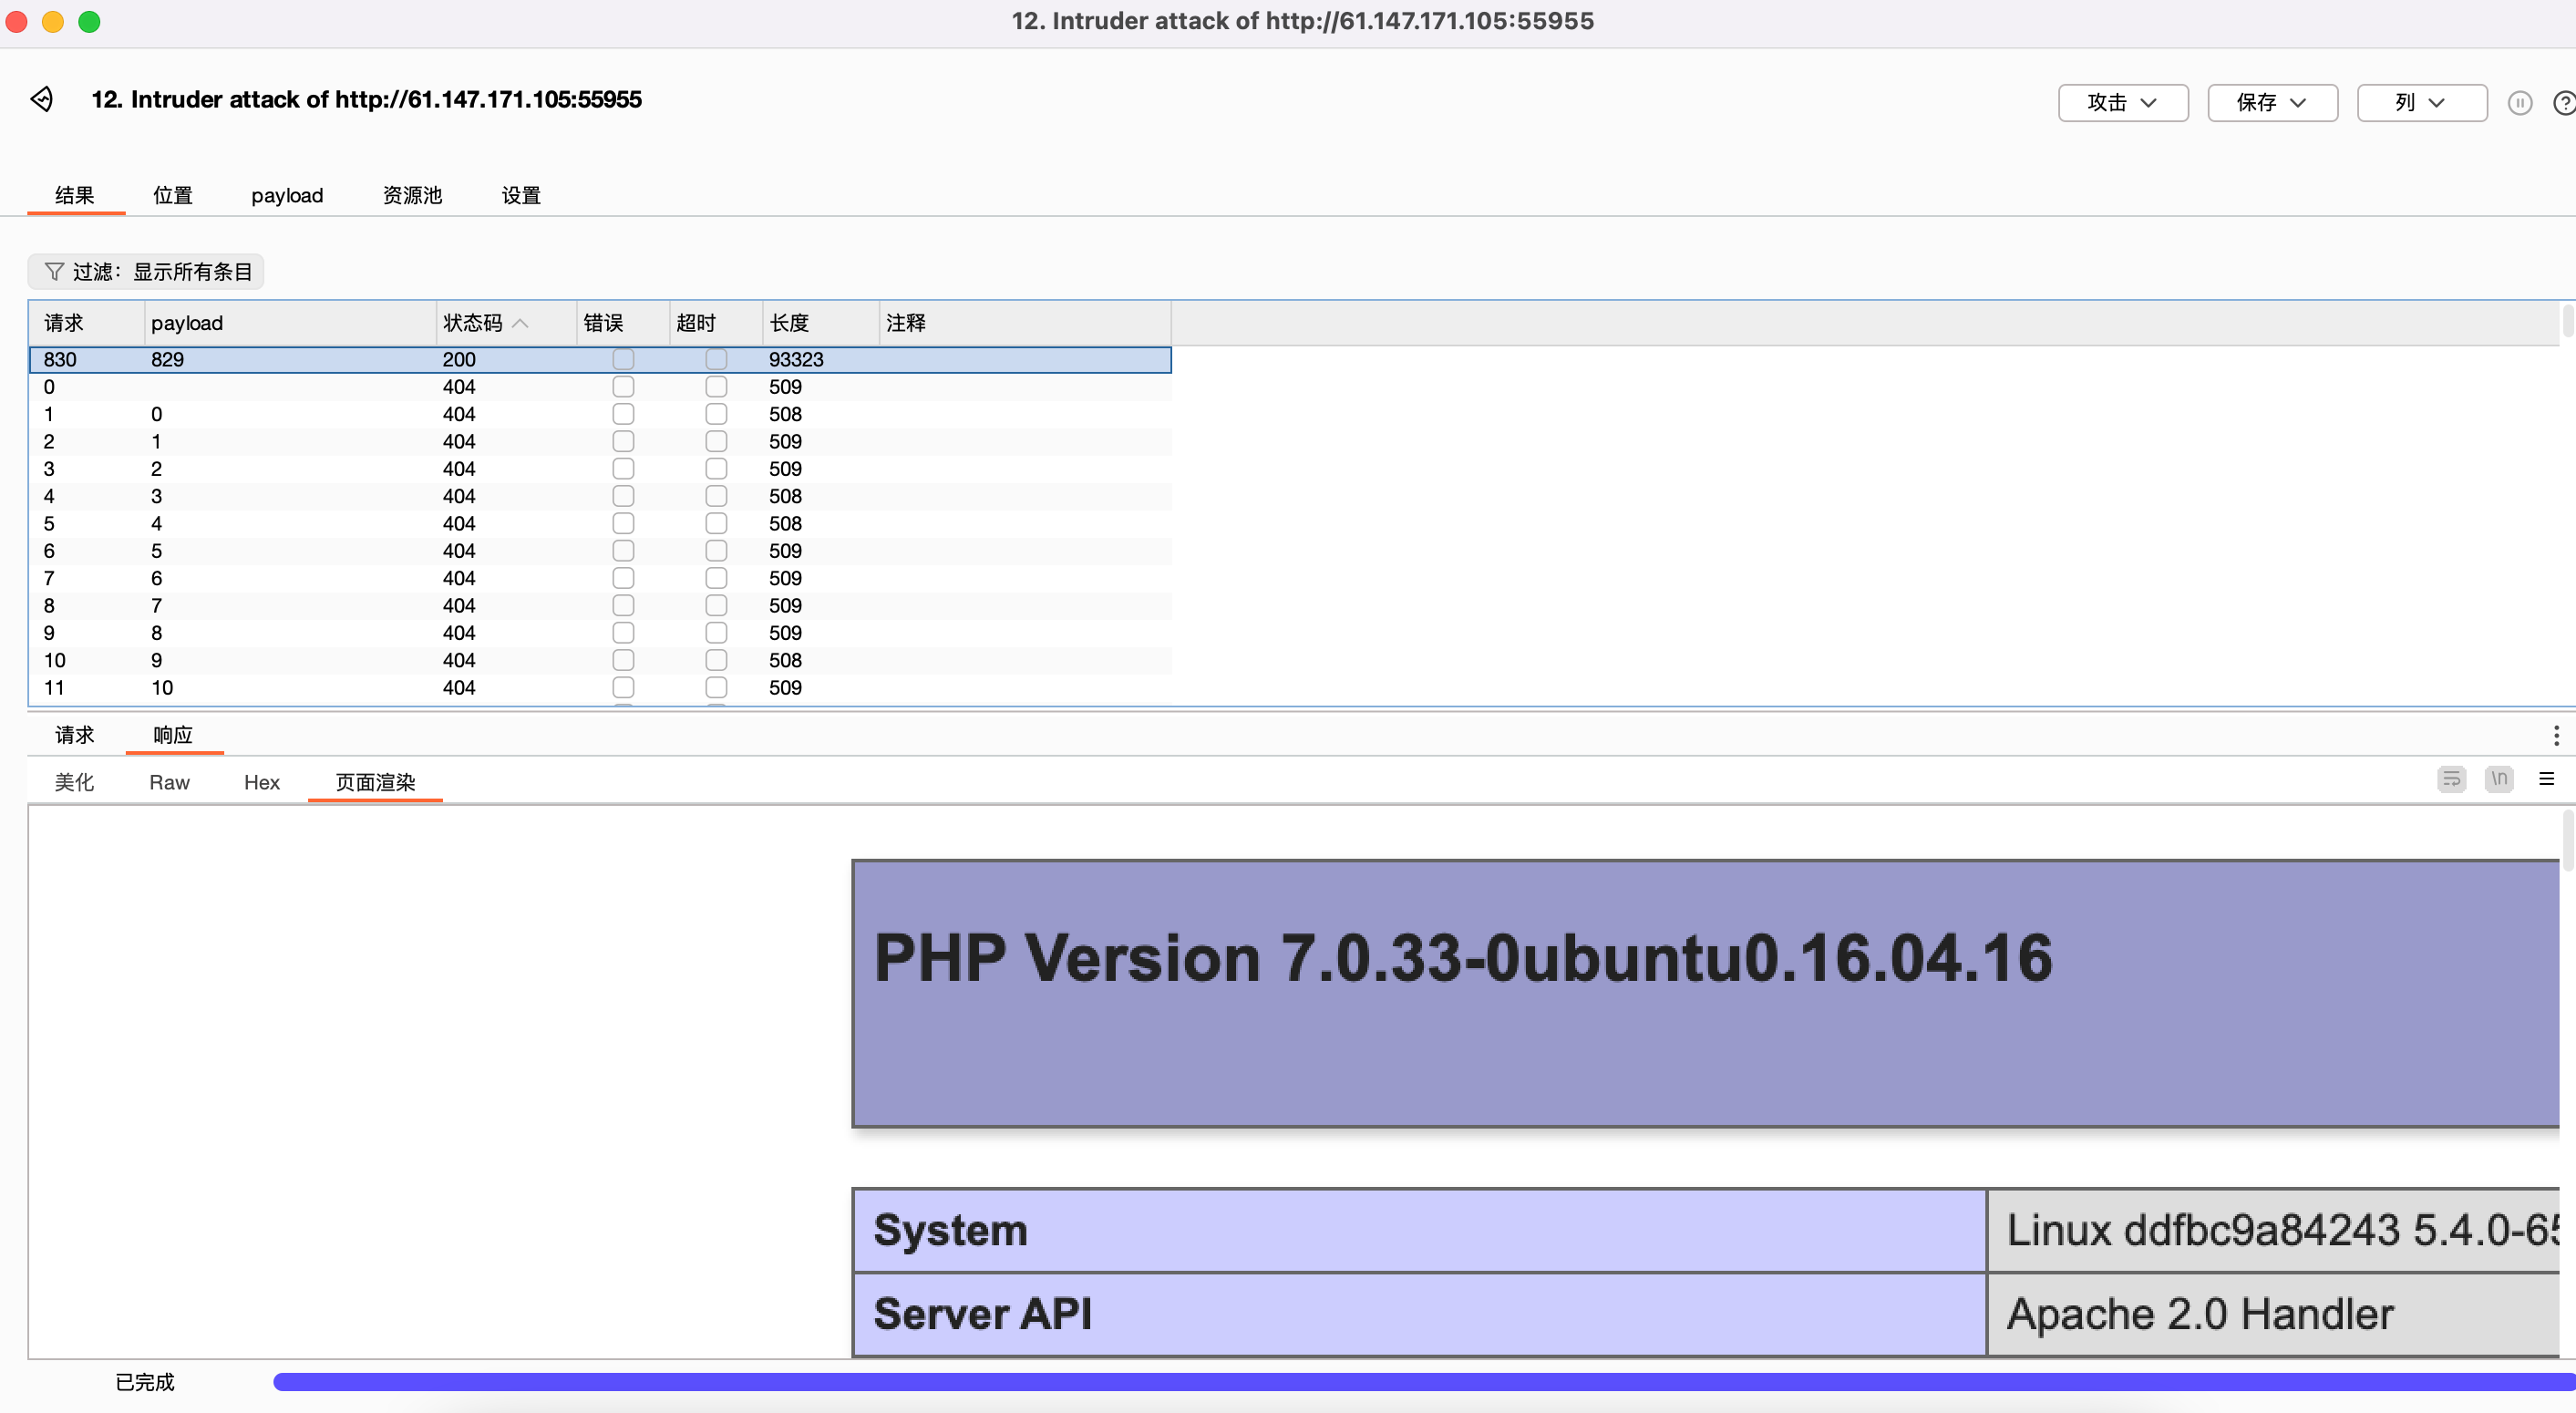The image size is (2576, 1413).
Task: Enable the error checkbox on request row 5
Action: 624,523
